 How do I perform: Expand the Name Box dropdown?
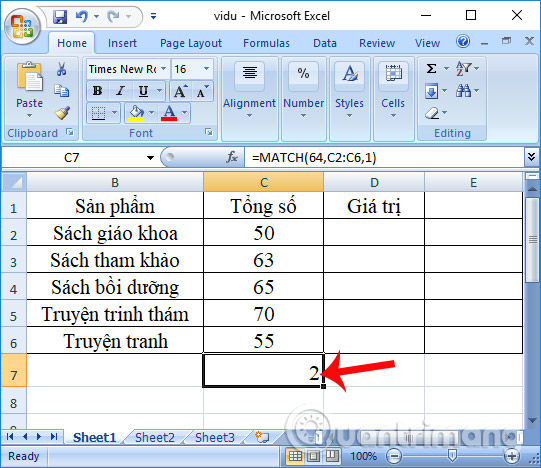[150, 158]
